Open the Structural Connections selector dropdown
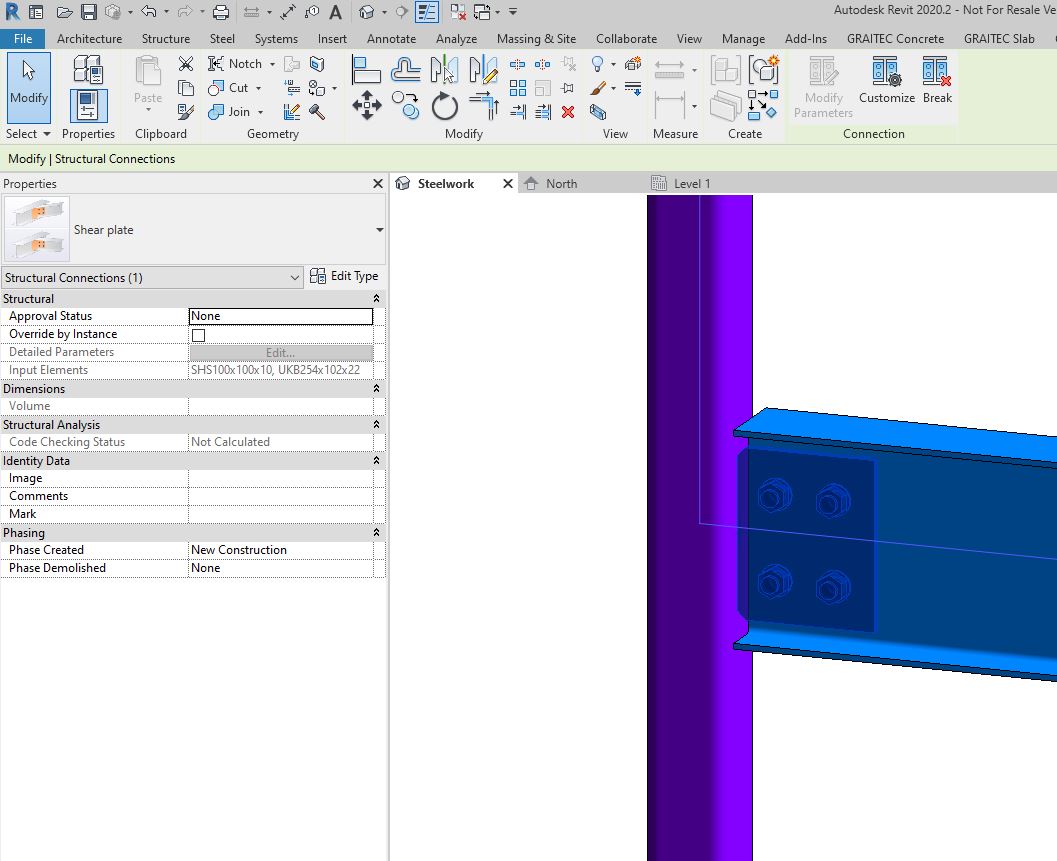Viewport: 1057px width, 861px height. point(293,277)
